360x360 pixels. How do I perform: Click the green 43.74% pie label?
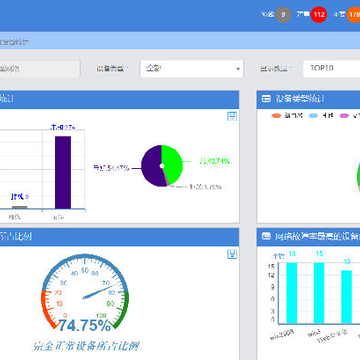pos(215,161)
